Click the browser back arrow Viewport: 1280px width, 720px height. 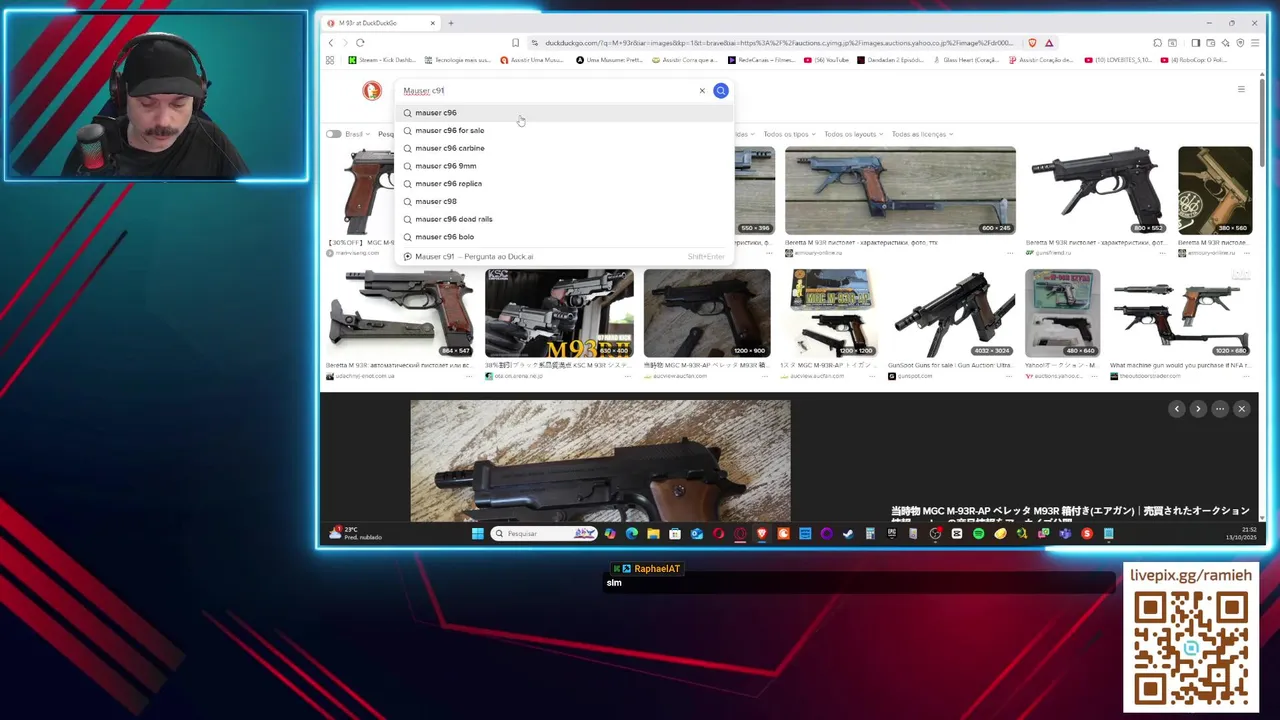(331, 43)
